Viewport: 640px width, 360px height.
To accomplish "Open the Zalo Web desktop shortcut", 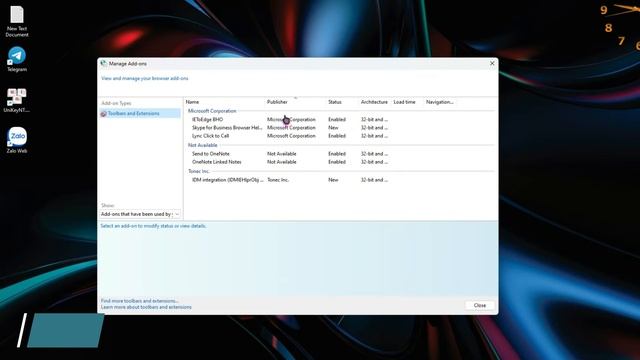I will 17,140.
